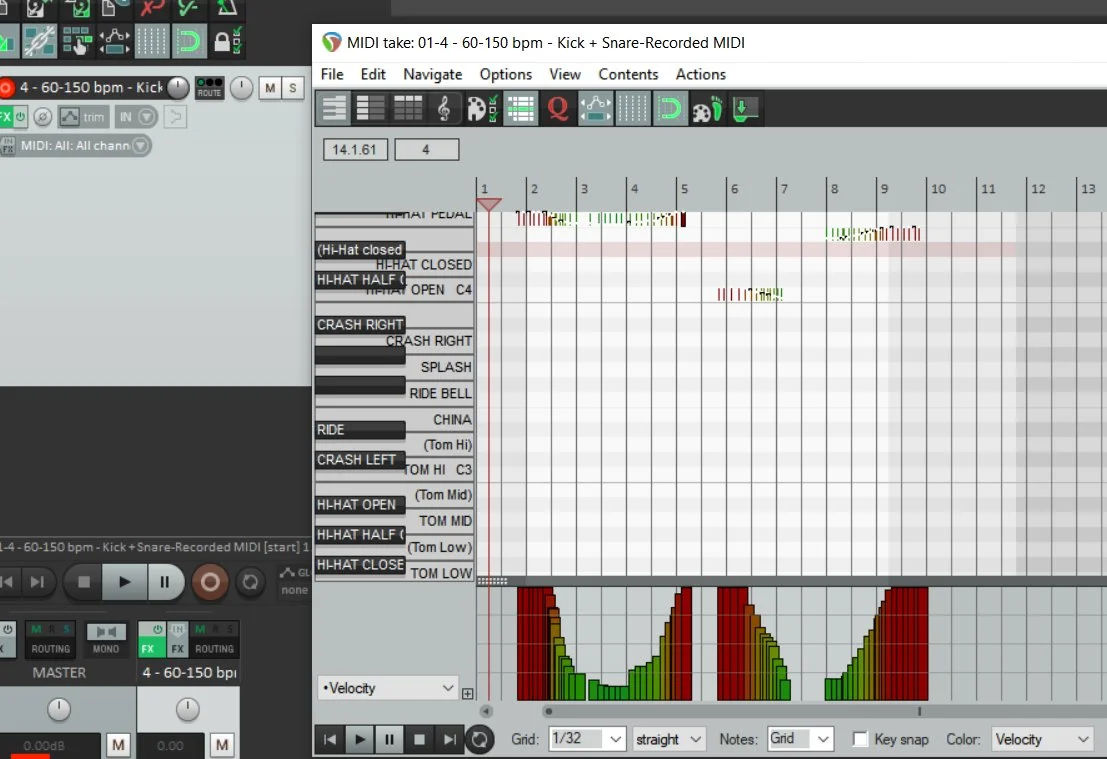The height and width of the screenshot is (759, 1107).
Task: Toggle snap magnet in MIDI editor toolbar
Action: [669, 109]
